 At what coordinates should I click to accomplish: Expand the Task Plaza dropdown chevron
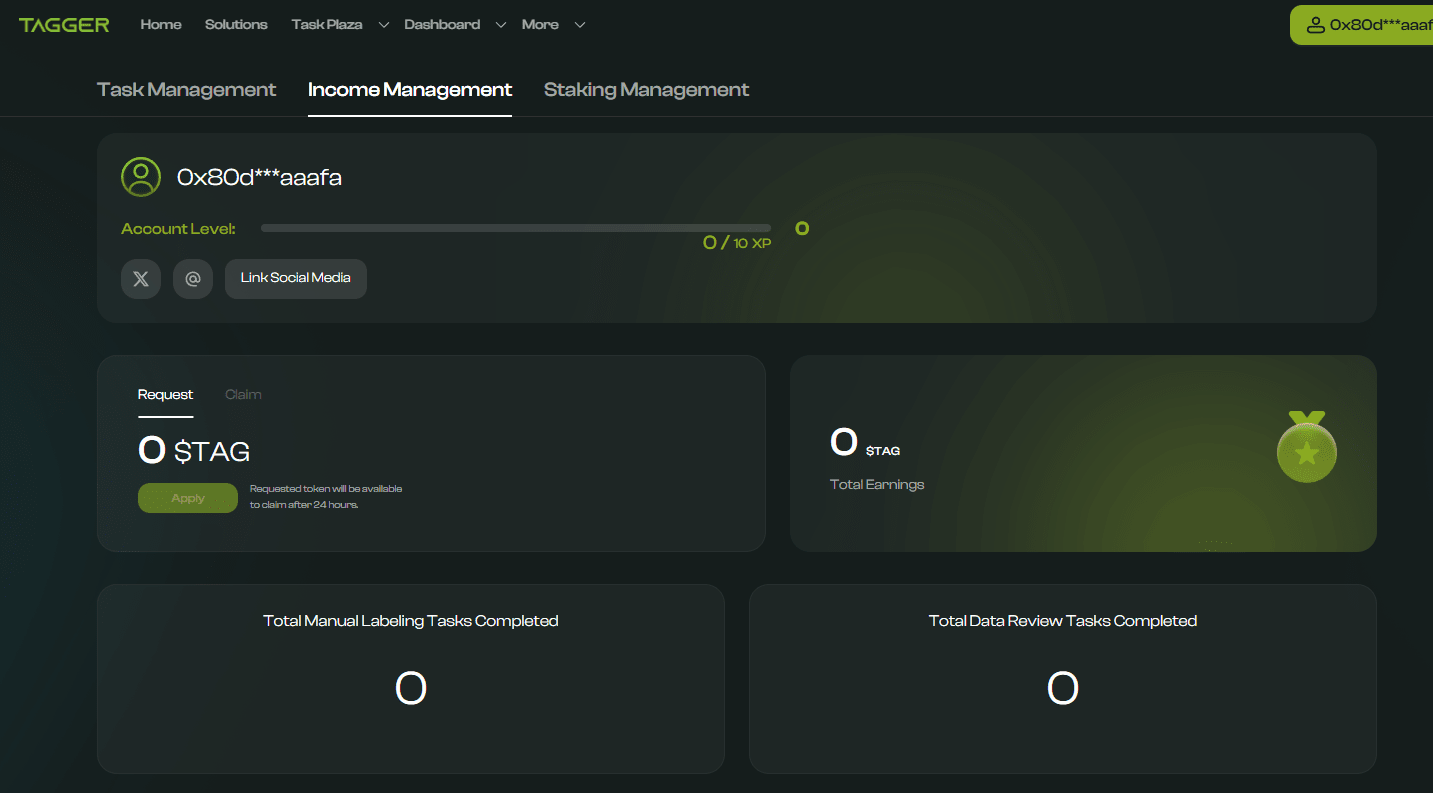pyautogui.click(x=383, y=25)
